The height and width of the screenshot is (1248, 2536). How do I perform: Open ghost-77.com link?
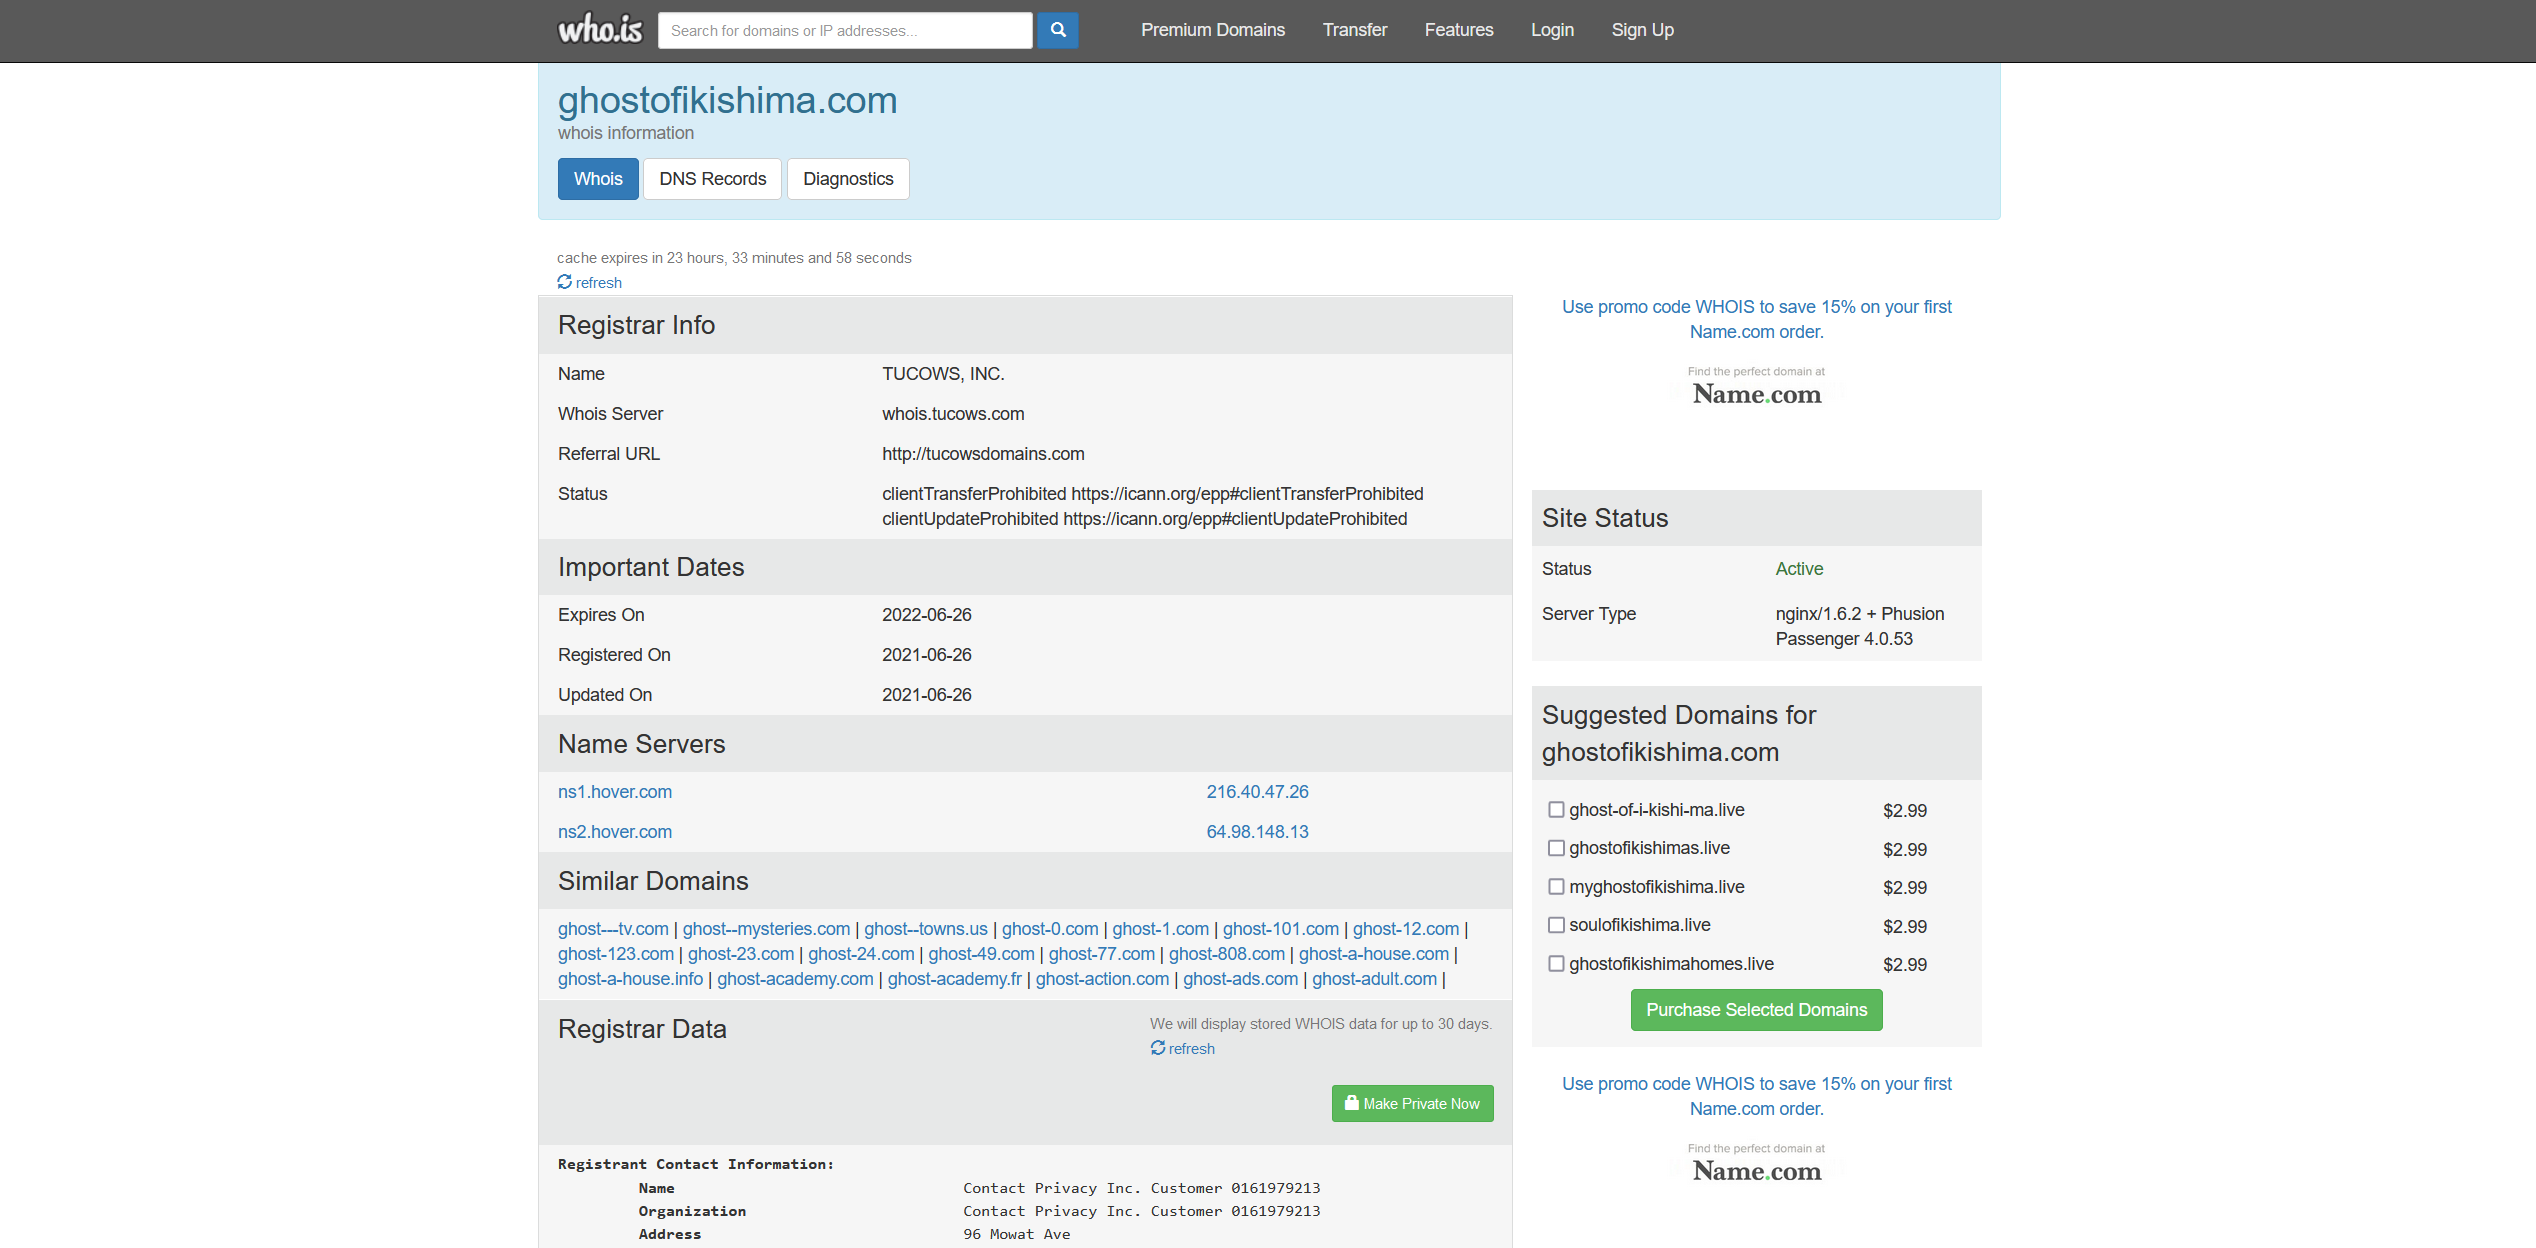pyautogui.click(x=1102, y=954)
